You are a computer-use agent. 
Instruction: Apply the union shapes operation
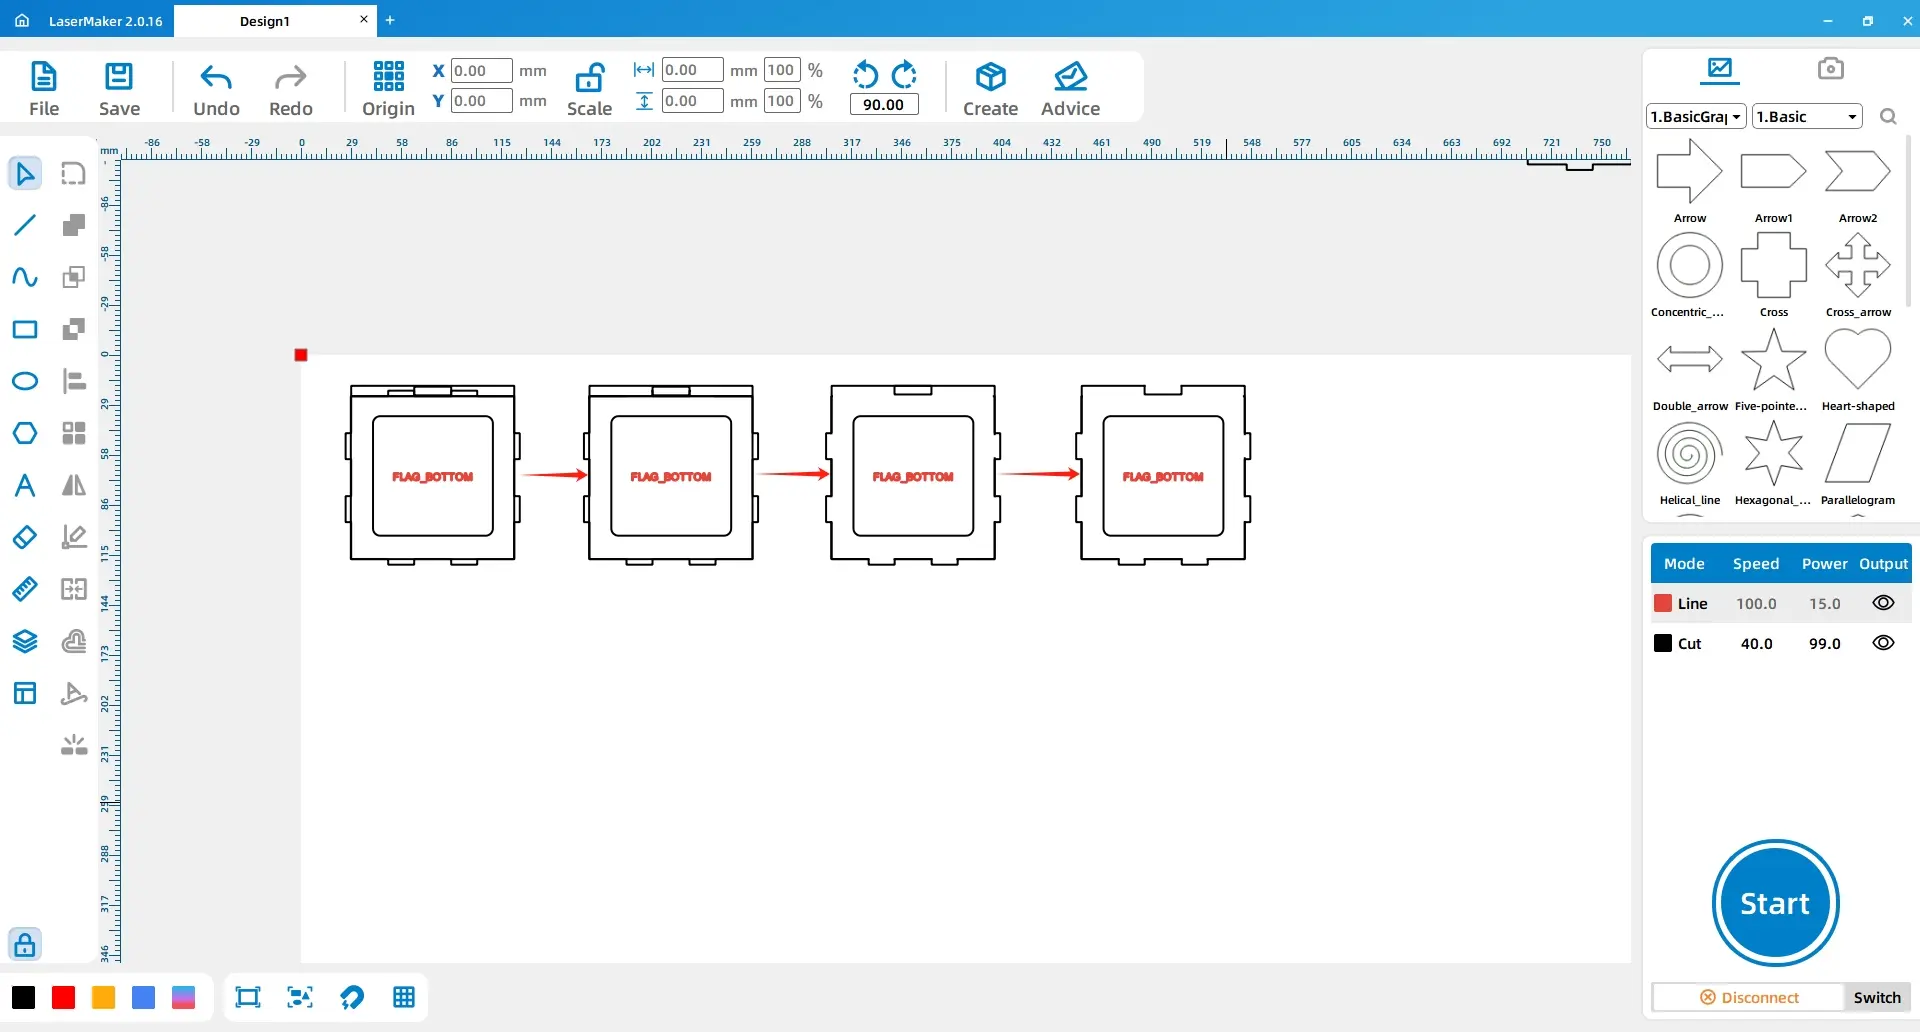[74, 225]
